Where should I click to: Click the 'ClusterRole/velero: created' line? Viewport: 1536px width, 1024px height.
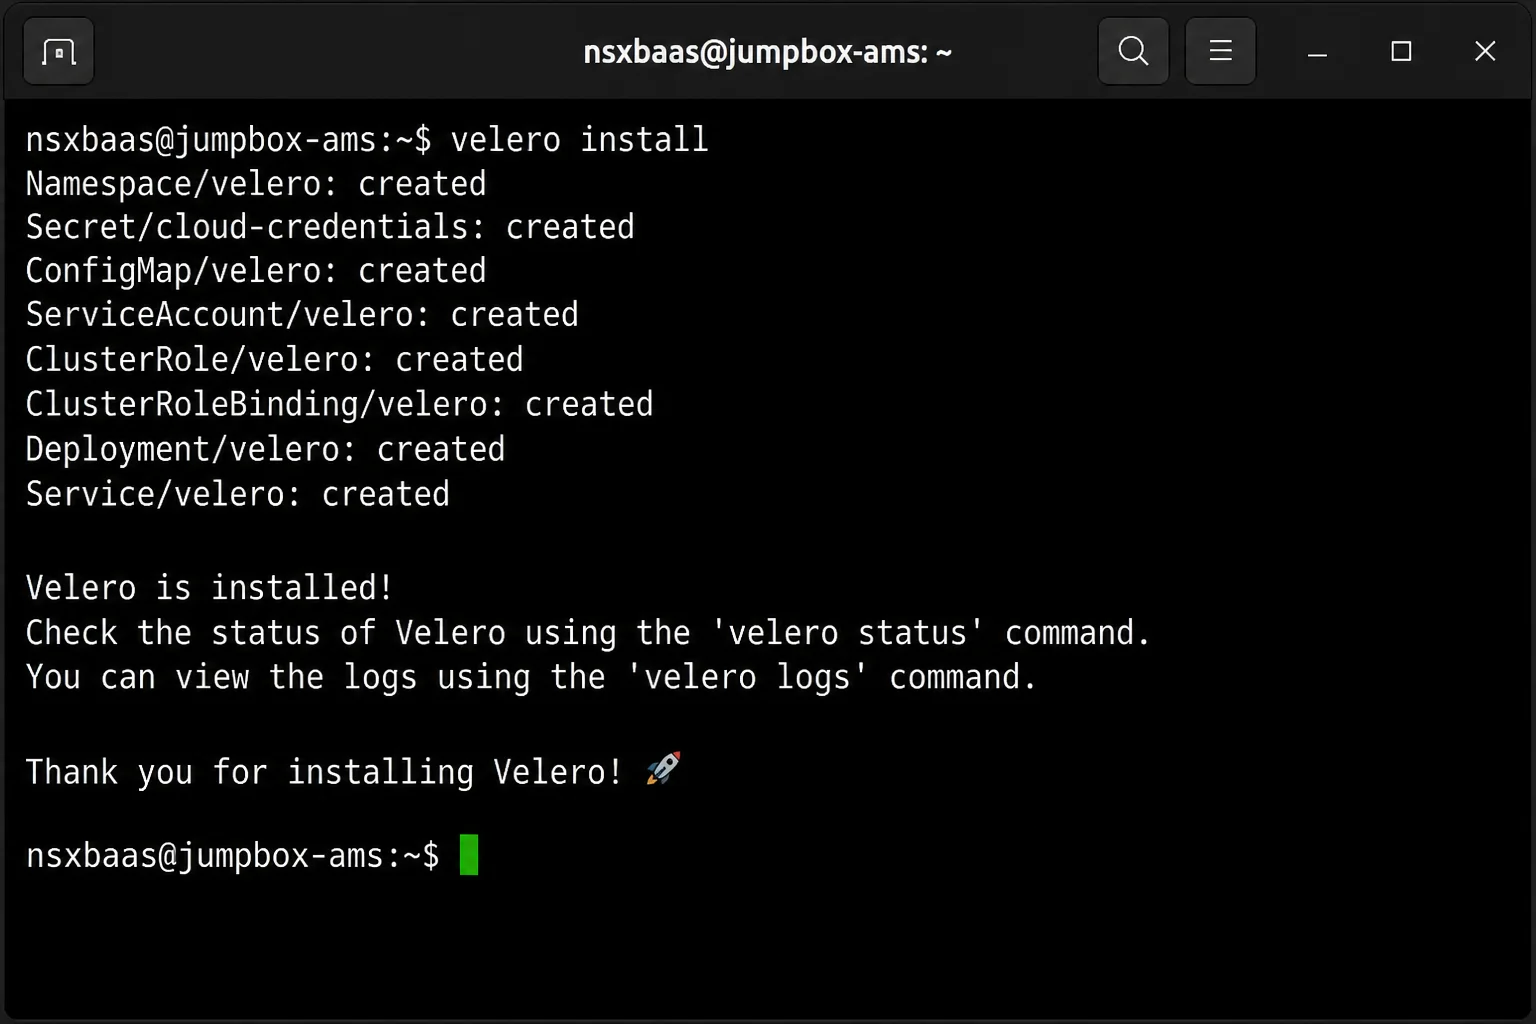[x=275, y=360]
